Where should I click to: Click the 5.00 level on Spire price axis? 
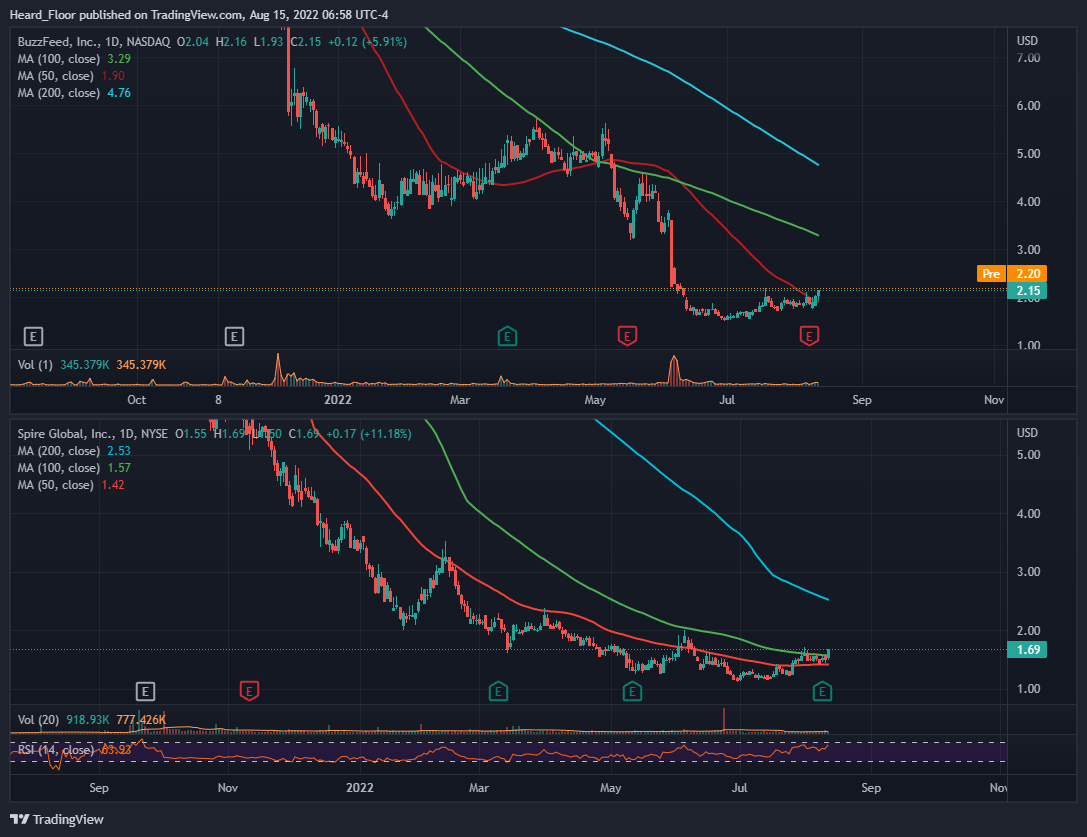click(1028, 455)
